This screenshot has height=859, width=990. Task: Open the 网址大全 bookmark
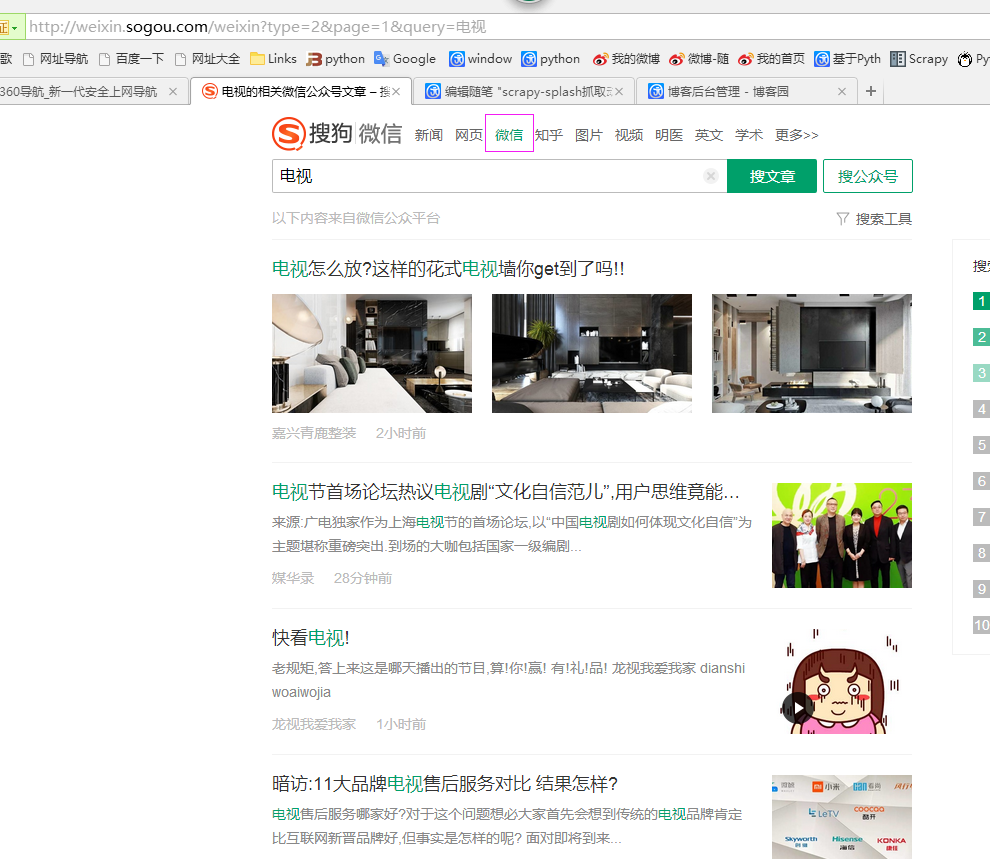[207, 59]
